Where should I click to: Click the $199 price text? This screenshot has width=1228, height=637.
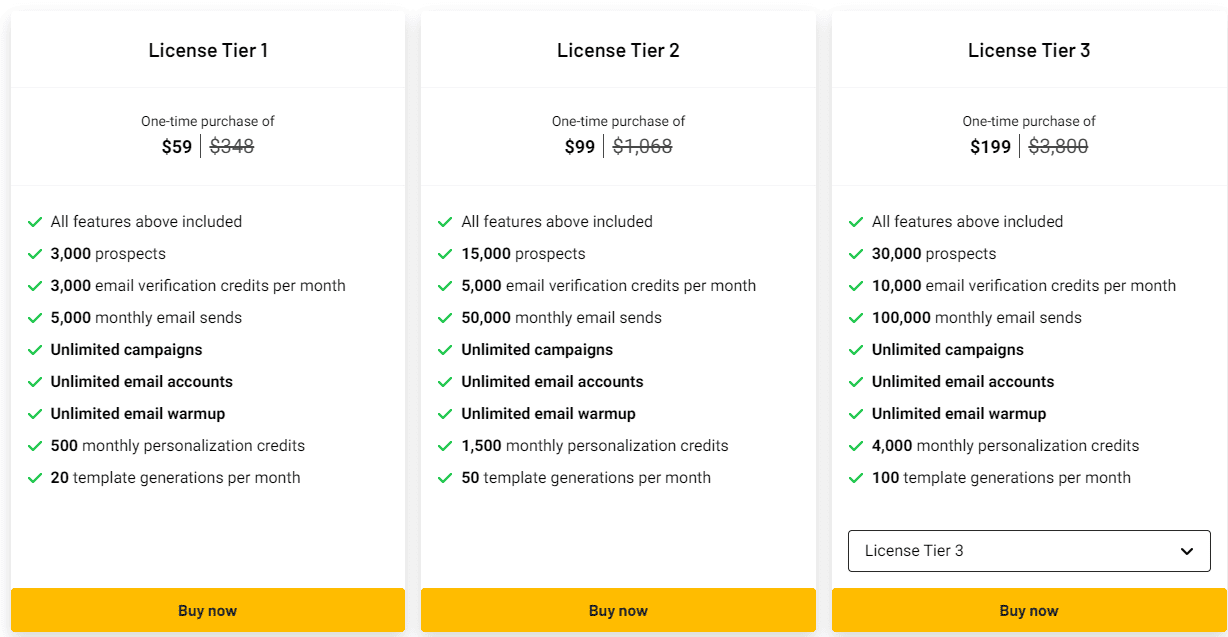(x=991, y=147)
